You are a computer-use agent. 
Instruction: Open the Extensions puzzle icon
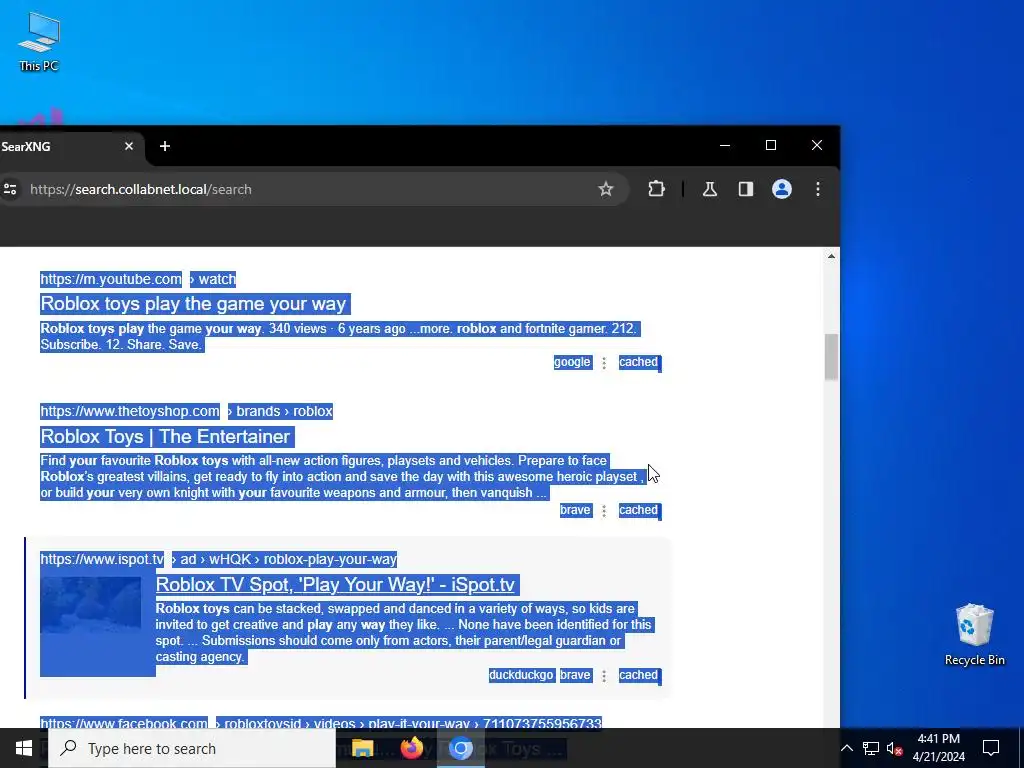click(x=656, y=189)
